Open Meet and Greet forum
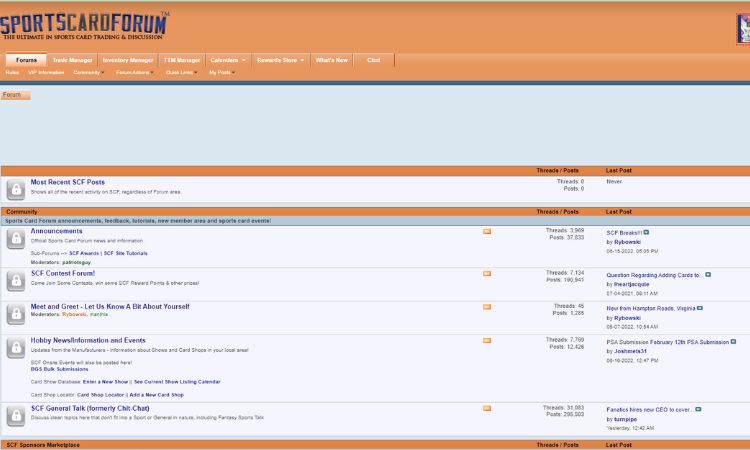 tap(110, 307)
